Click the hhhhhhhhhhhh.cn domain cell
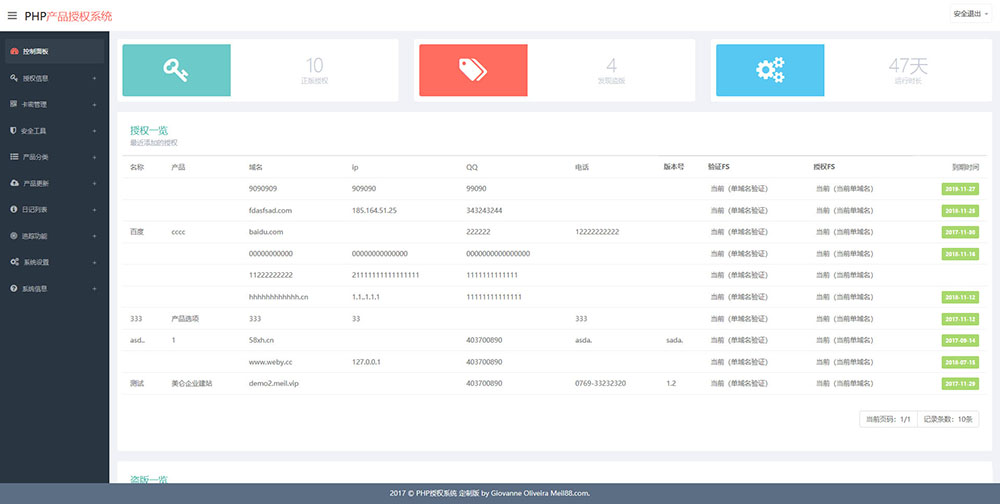The height and width of the screenshot is (504, 1000). pos(279,297)
